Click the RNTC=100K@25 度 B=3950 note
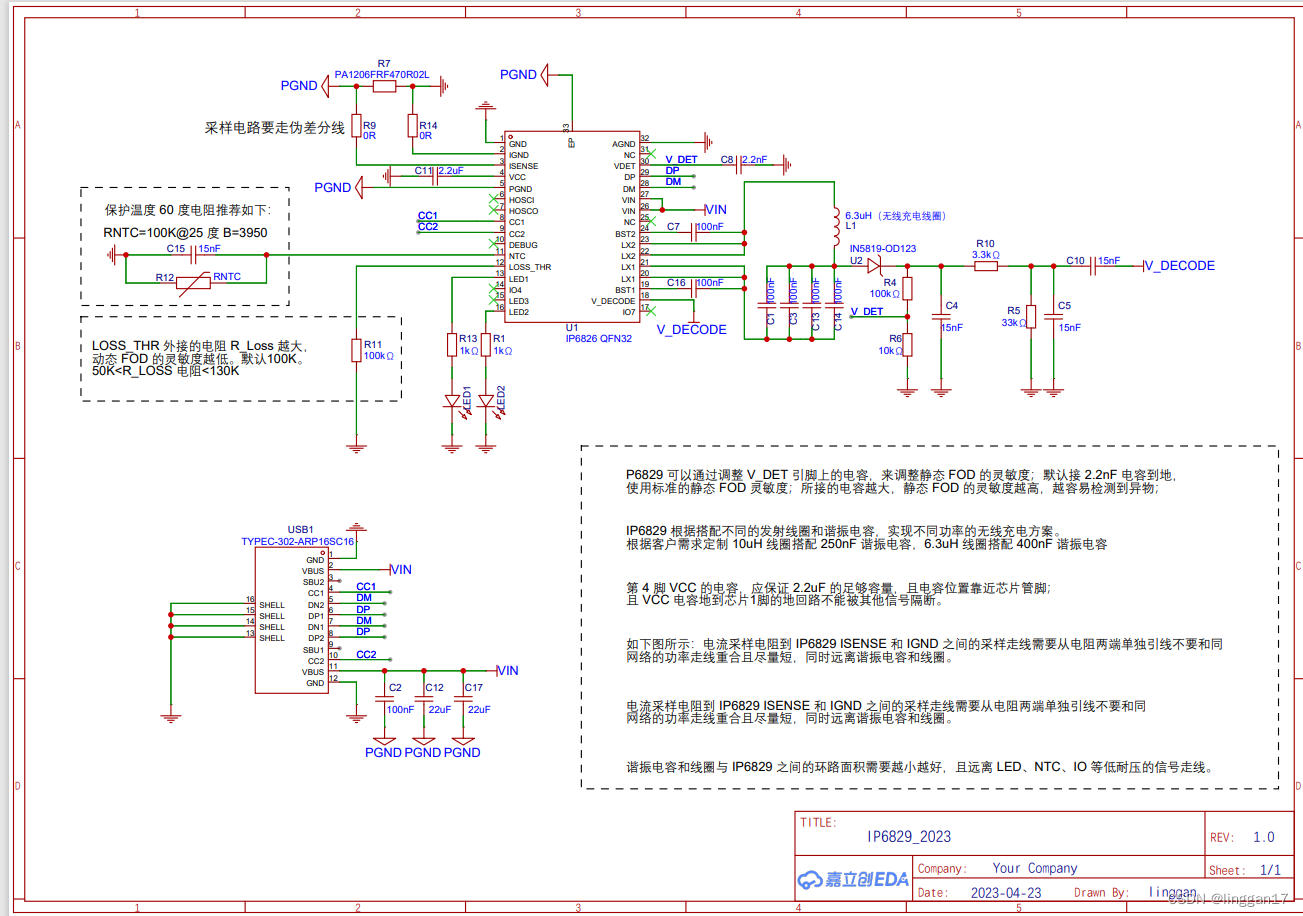Viewport: 1303px width, 916px height. tap(185, 232)
